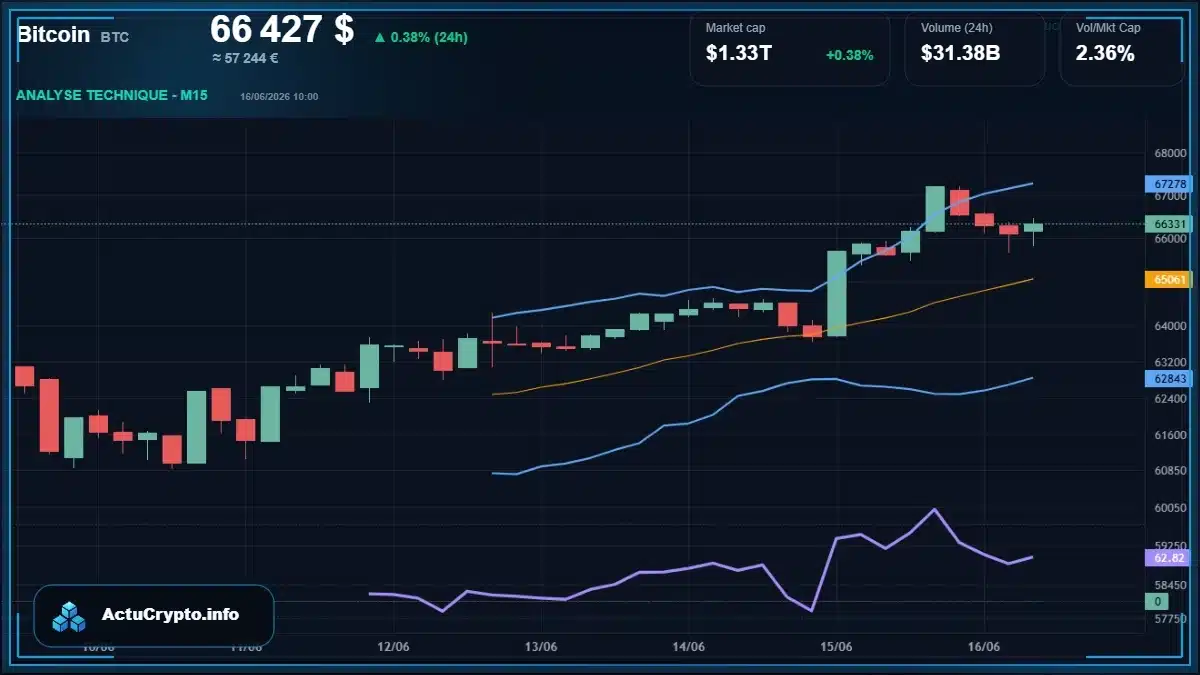Click the purple 62.82 RSI tag
Screen dimensions: 1200x675
[1169, 557]
